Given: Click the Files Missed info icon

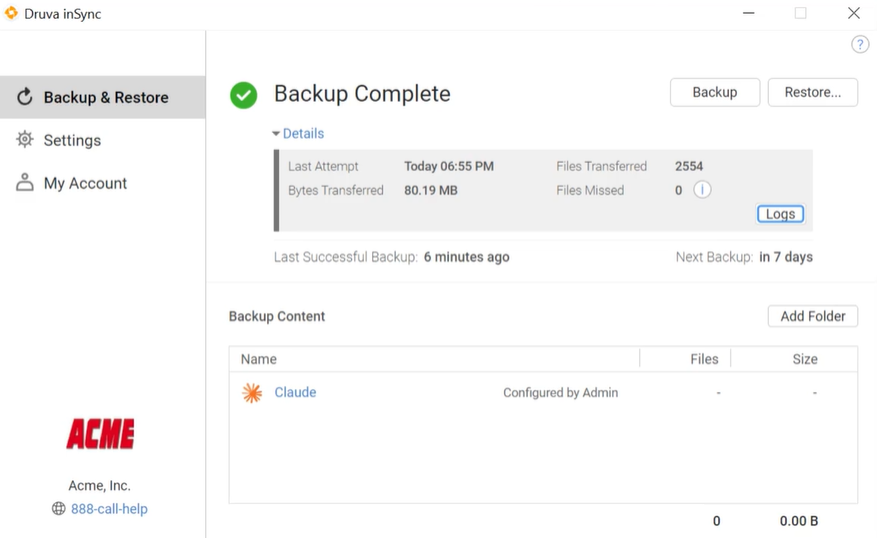Looking at the screenshot, I should (702, 190).
